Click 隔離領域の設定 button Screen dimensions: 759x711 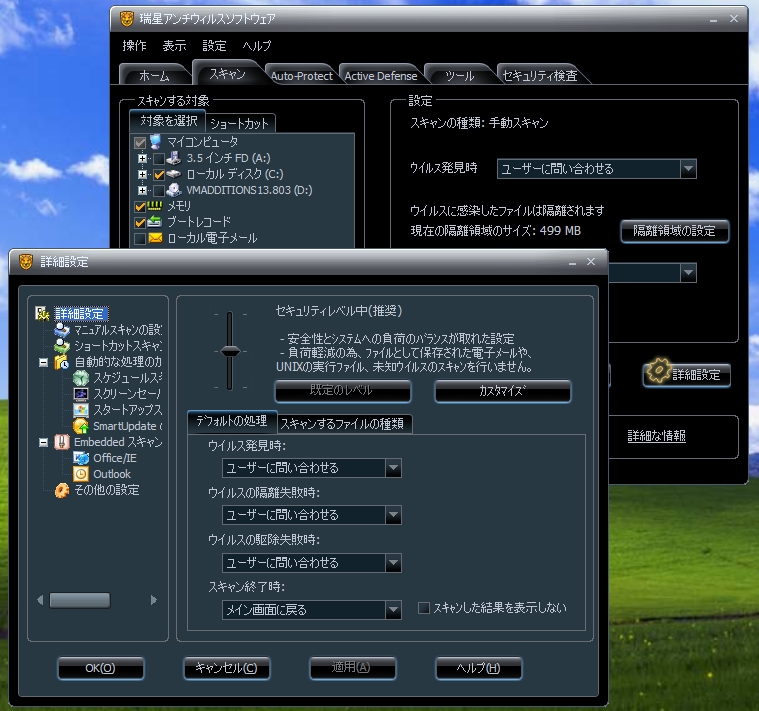point(674,231)
